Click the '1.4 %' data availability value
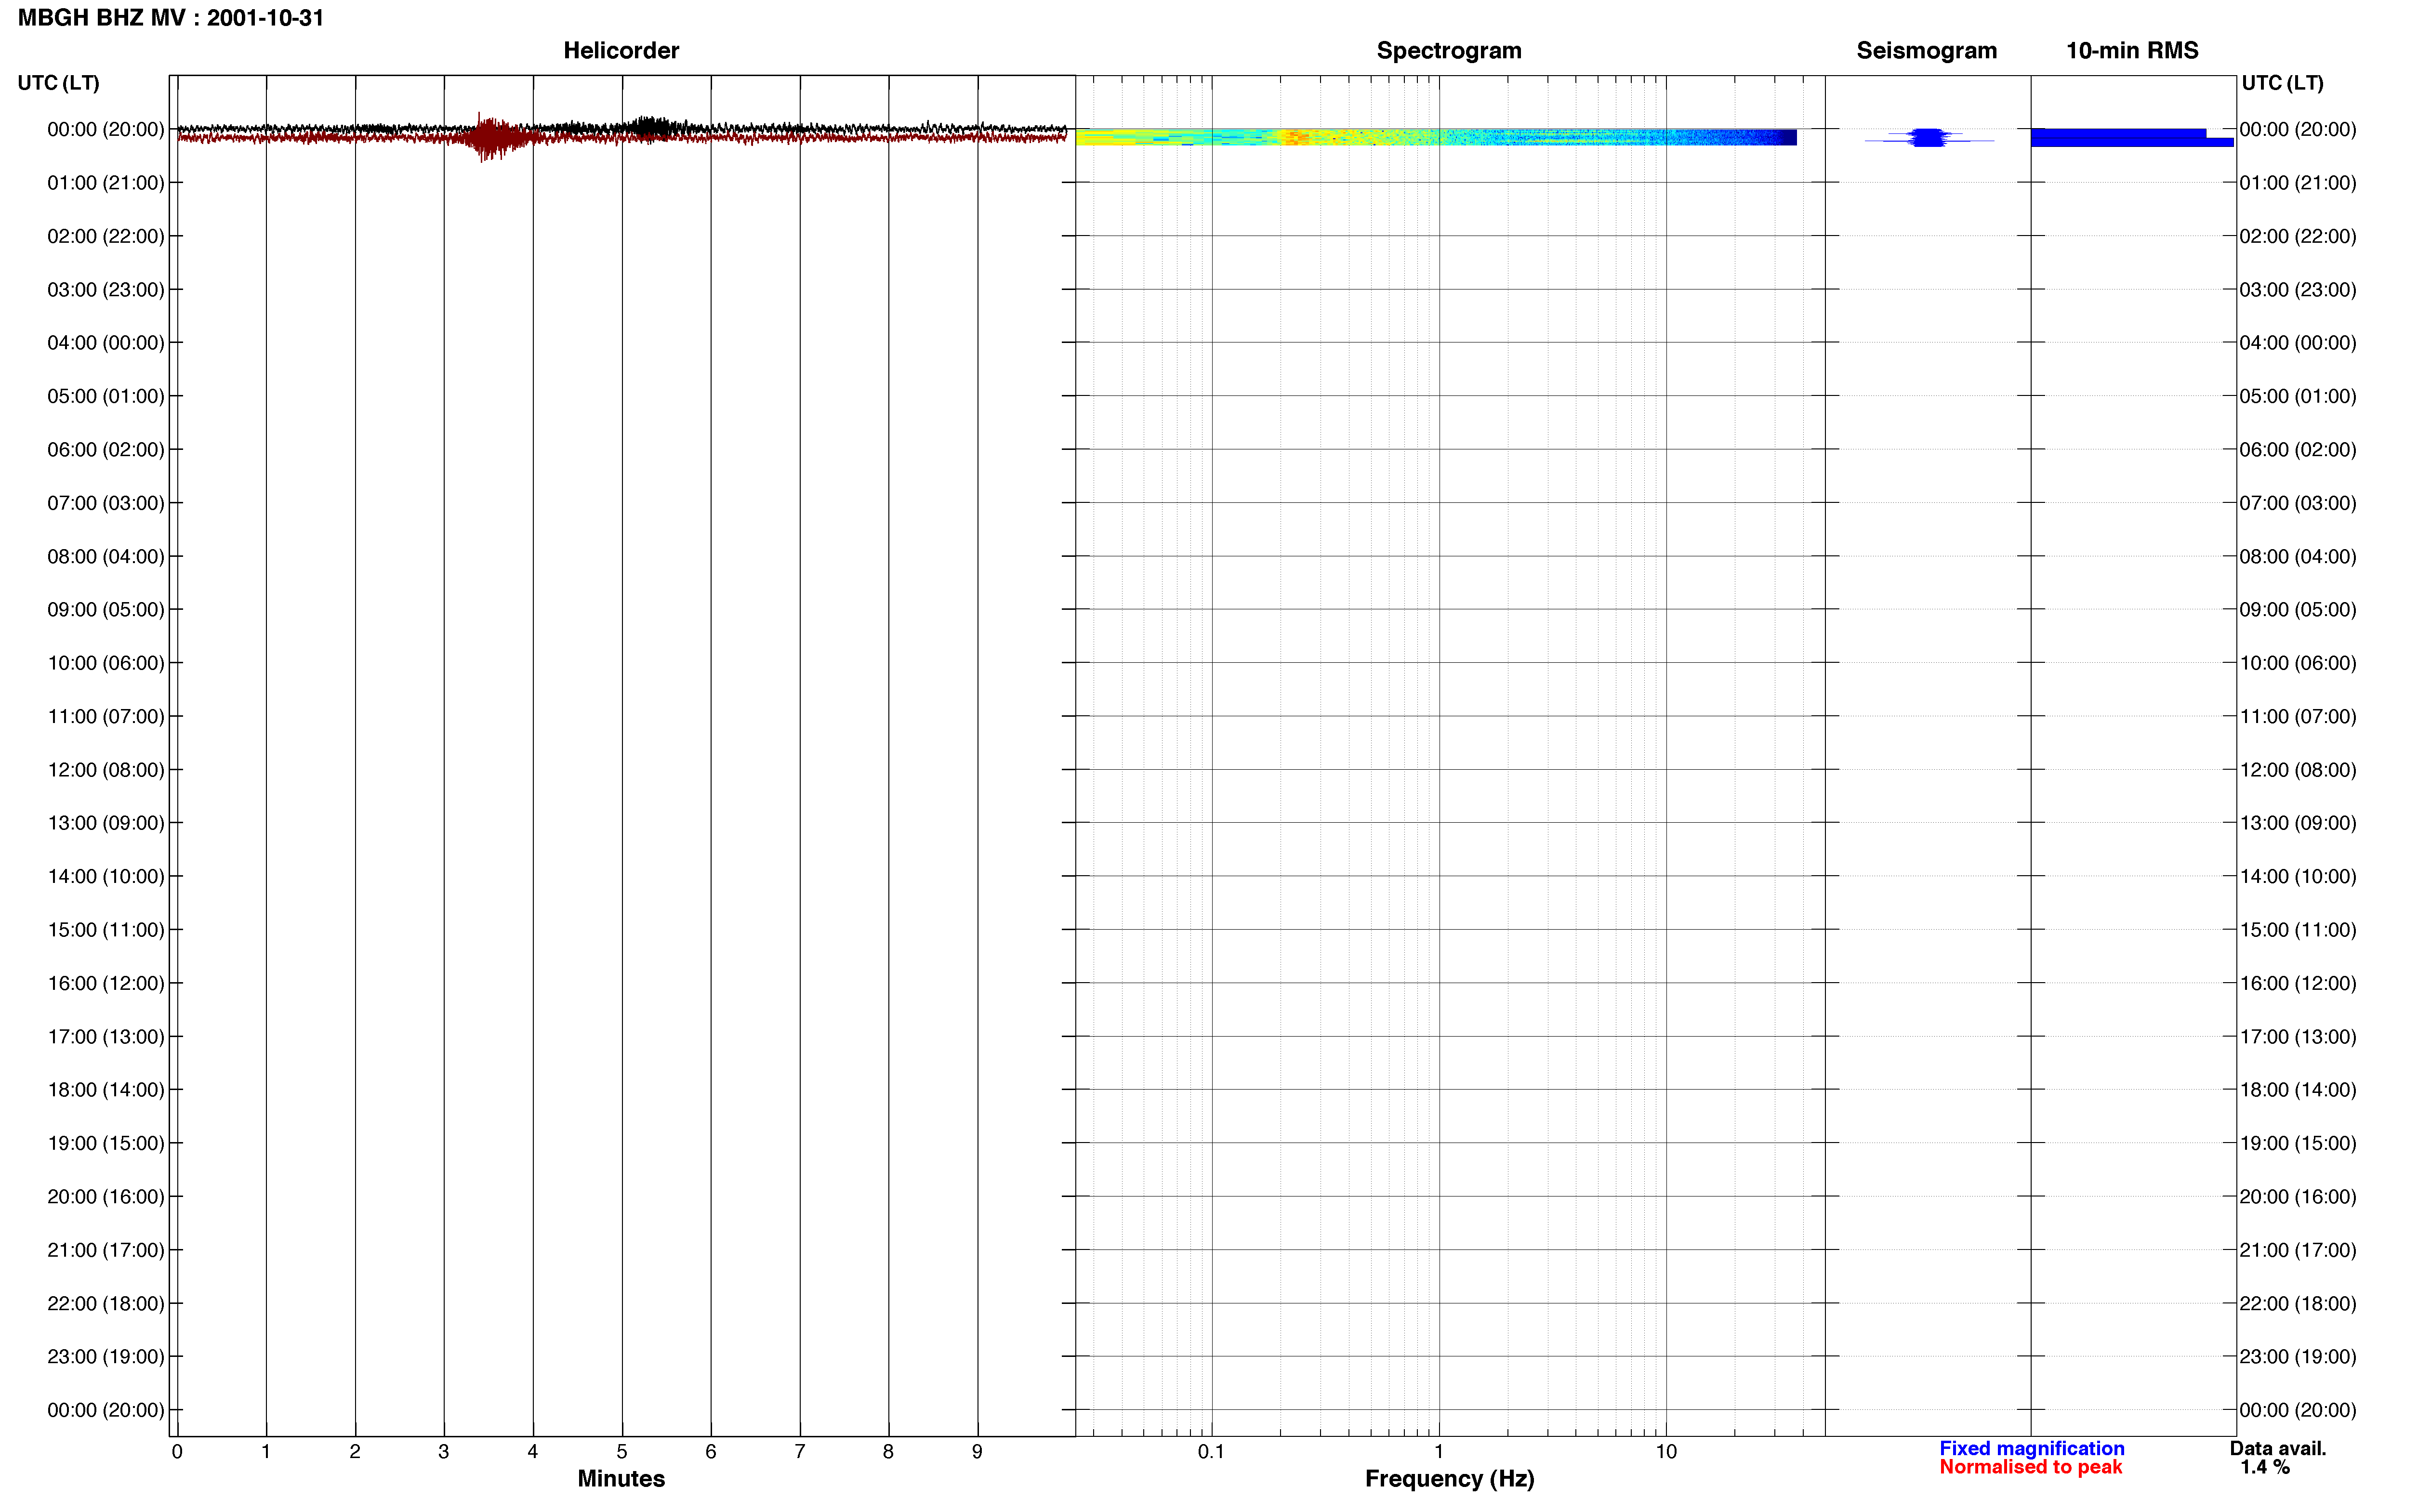Image resolution: width=2418 pixels, height=1512 pixels. pyautogui.click(x=2265, y=1467)
